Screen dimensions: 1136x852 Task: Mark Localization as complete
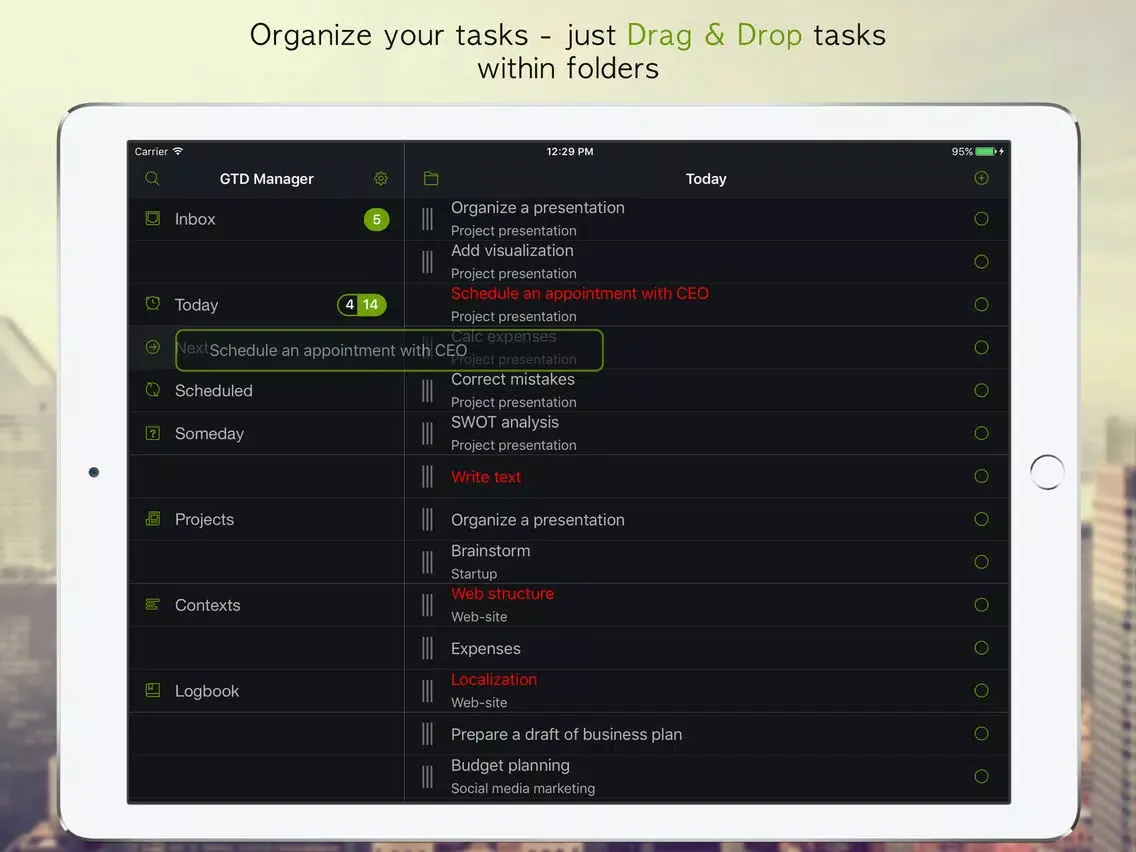coord(982,690)
